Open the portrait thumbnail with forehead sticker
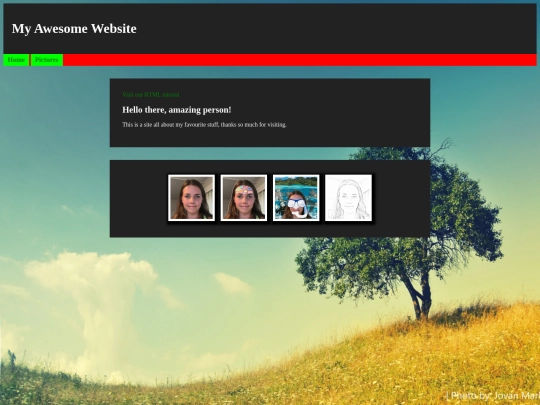 pyautogui.click(x=244, y=198)
